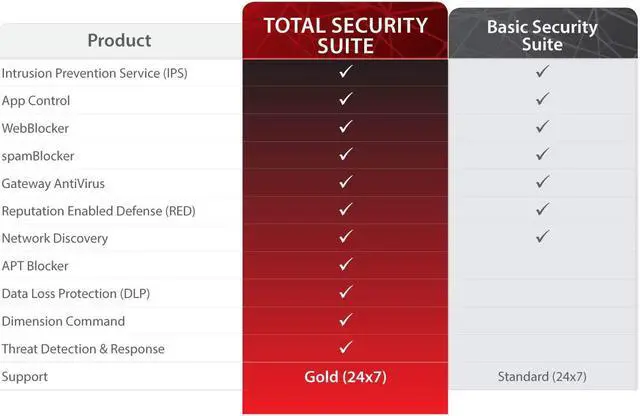640x416 pixels.
Task: Click the Gold (24x7) support cell
Action: tap(345, 377)
